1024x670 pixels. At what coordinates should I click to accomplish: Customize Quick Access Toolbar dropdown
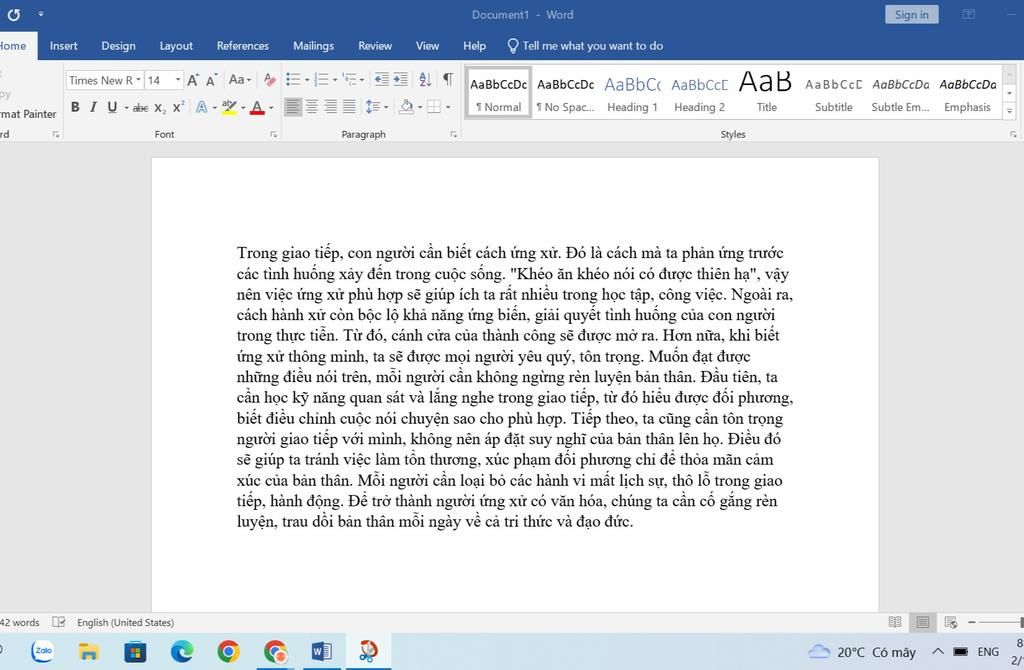click(40, 14)
